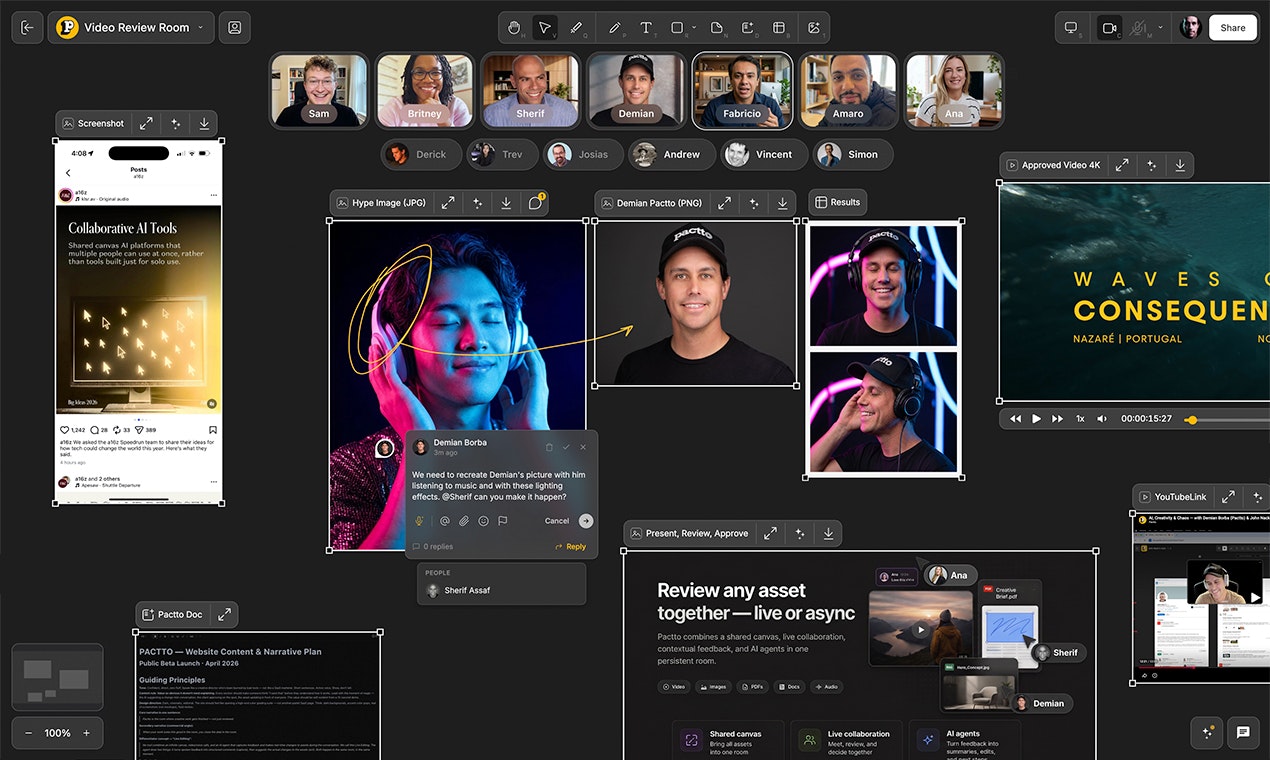This screenshot has width=1270, height=760.
Task: Select the AI doc tool with sparkle
Action: coord(748,27)
